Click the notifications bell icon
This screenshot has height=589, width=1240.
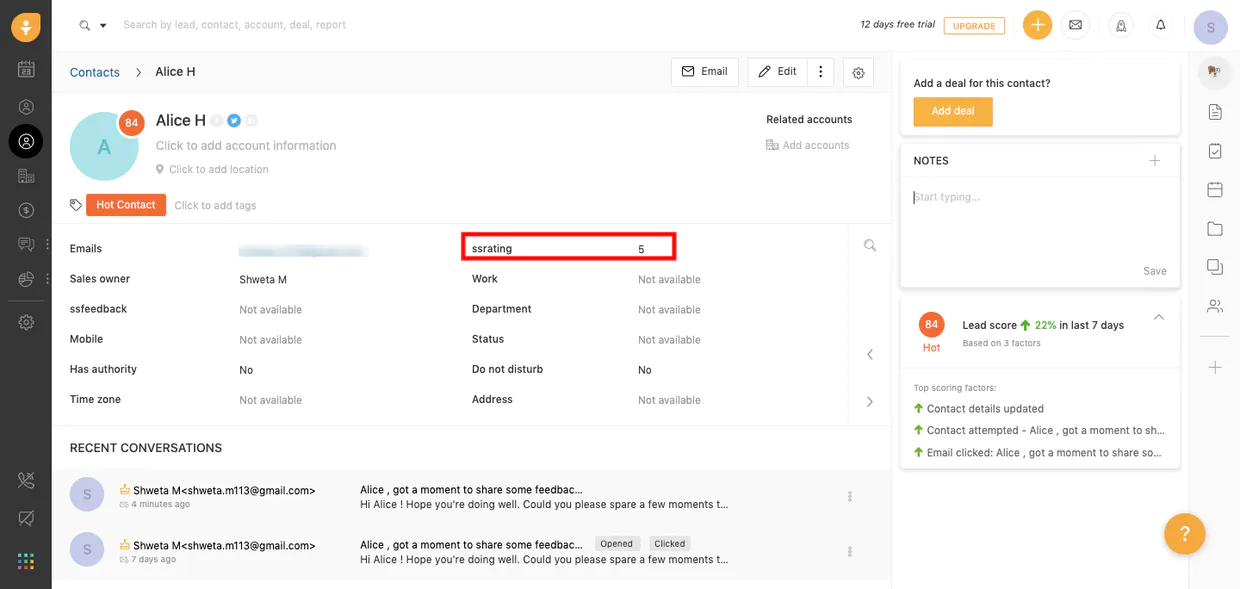click(1160, 25)
